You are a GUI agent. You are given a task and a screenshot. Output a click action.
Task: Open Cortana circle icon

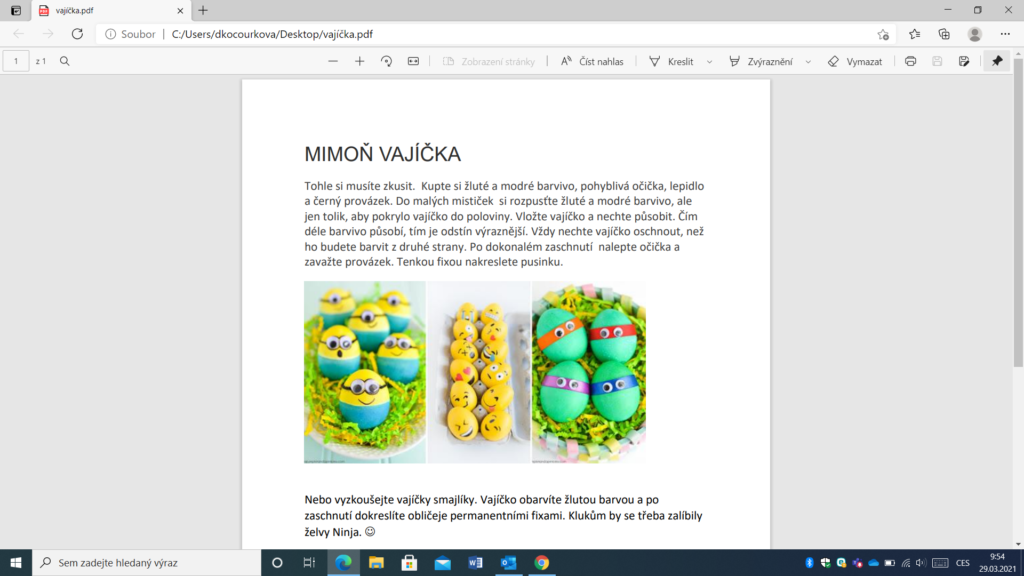click(277, 562)
